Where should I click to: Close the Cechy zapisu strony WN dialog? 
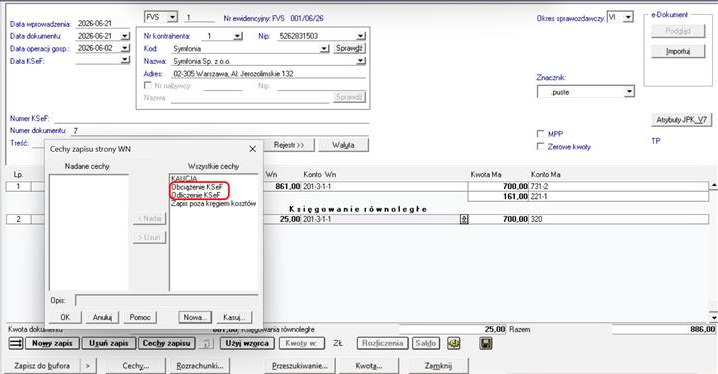[x=252, y=149]
